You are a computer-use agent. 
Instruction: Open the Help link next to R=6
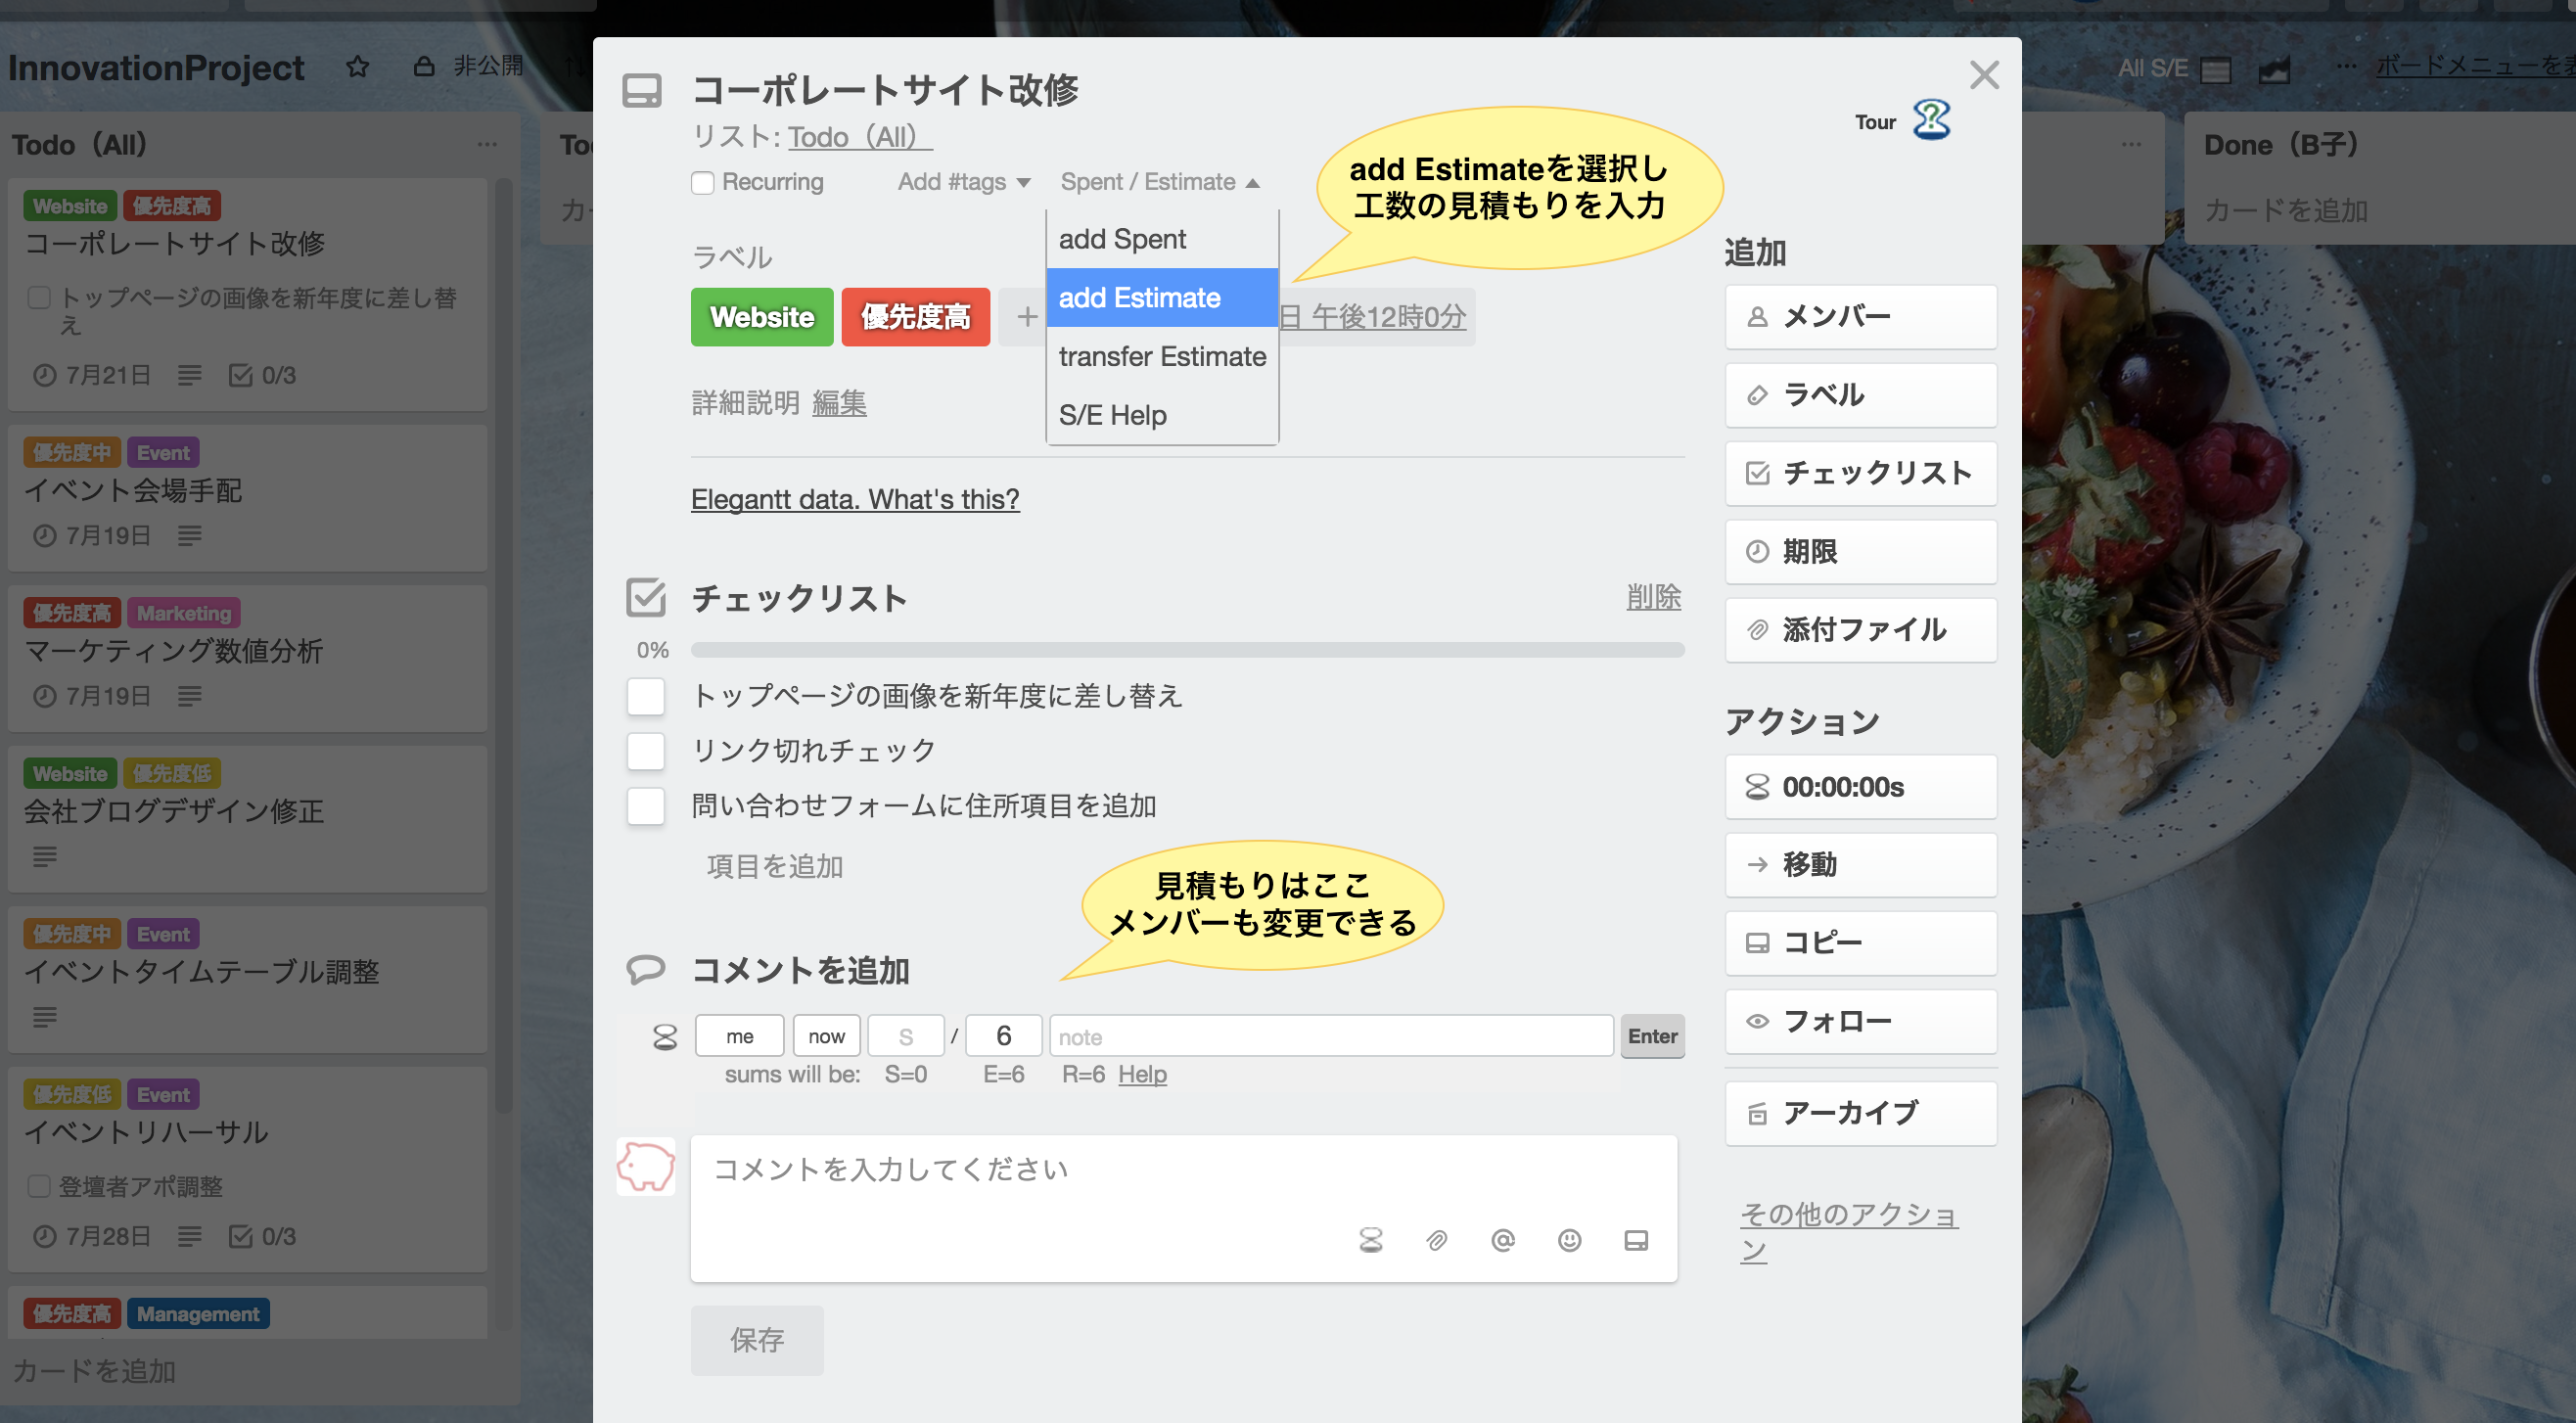1142,1075
